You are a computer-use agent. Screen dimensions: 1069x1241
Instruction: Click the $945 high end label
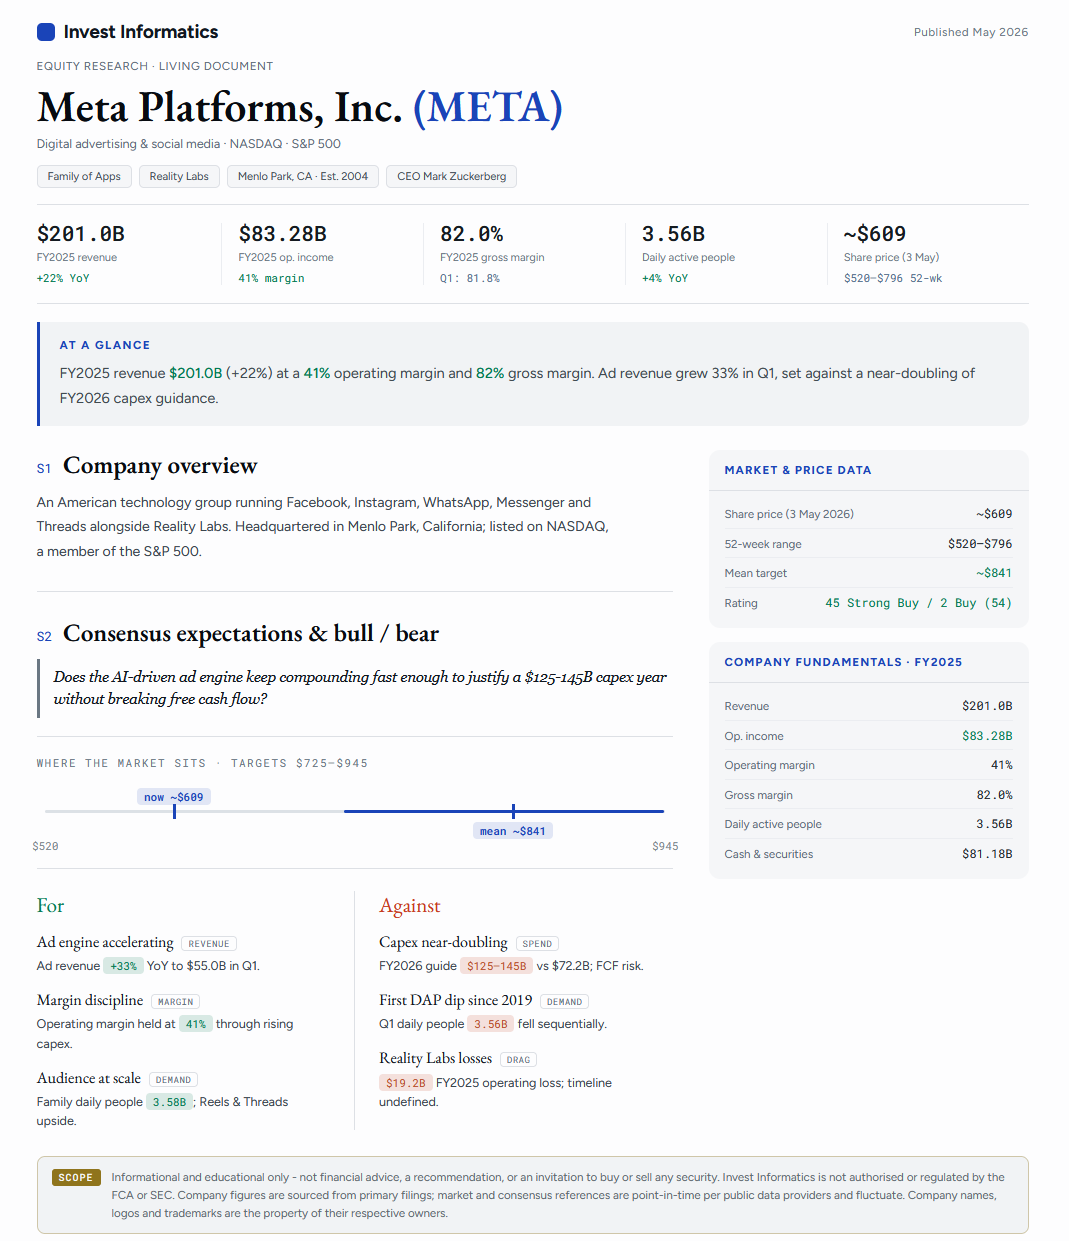[x=665, y=846]
